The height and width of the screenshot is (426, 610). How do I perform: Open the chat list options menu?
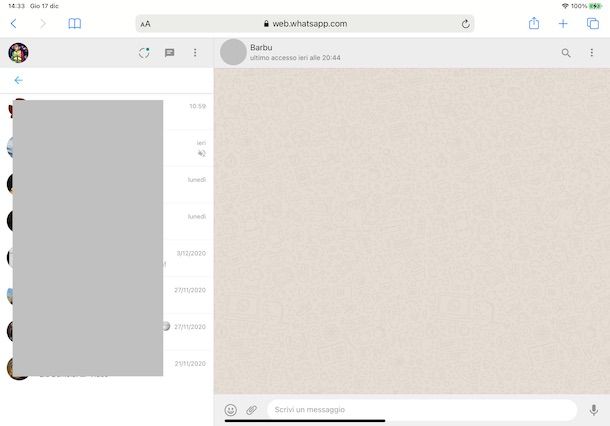tap(195, 53)
